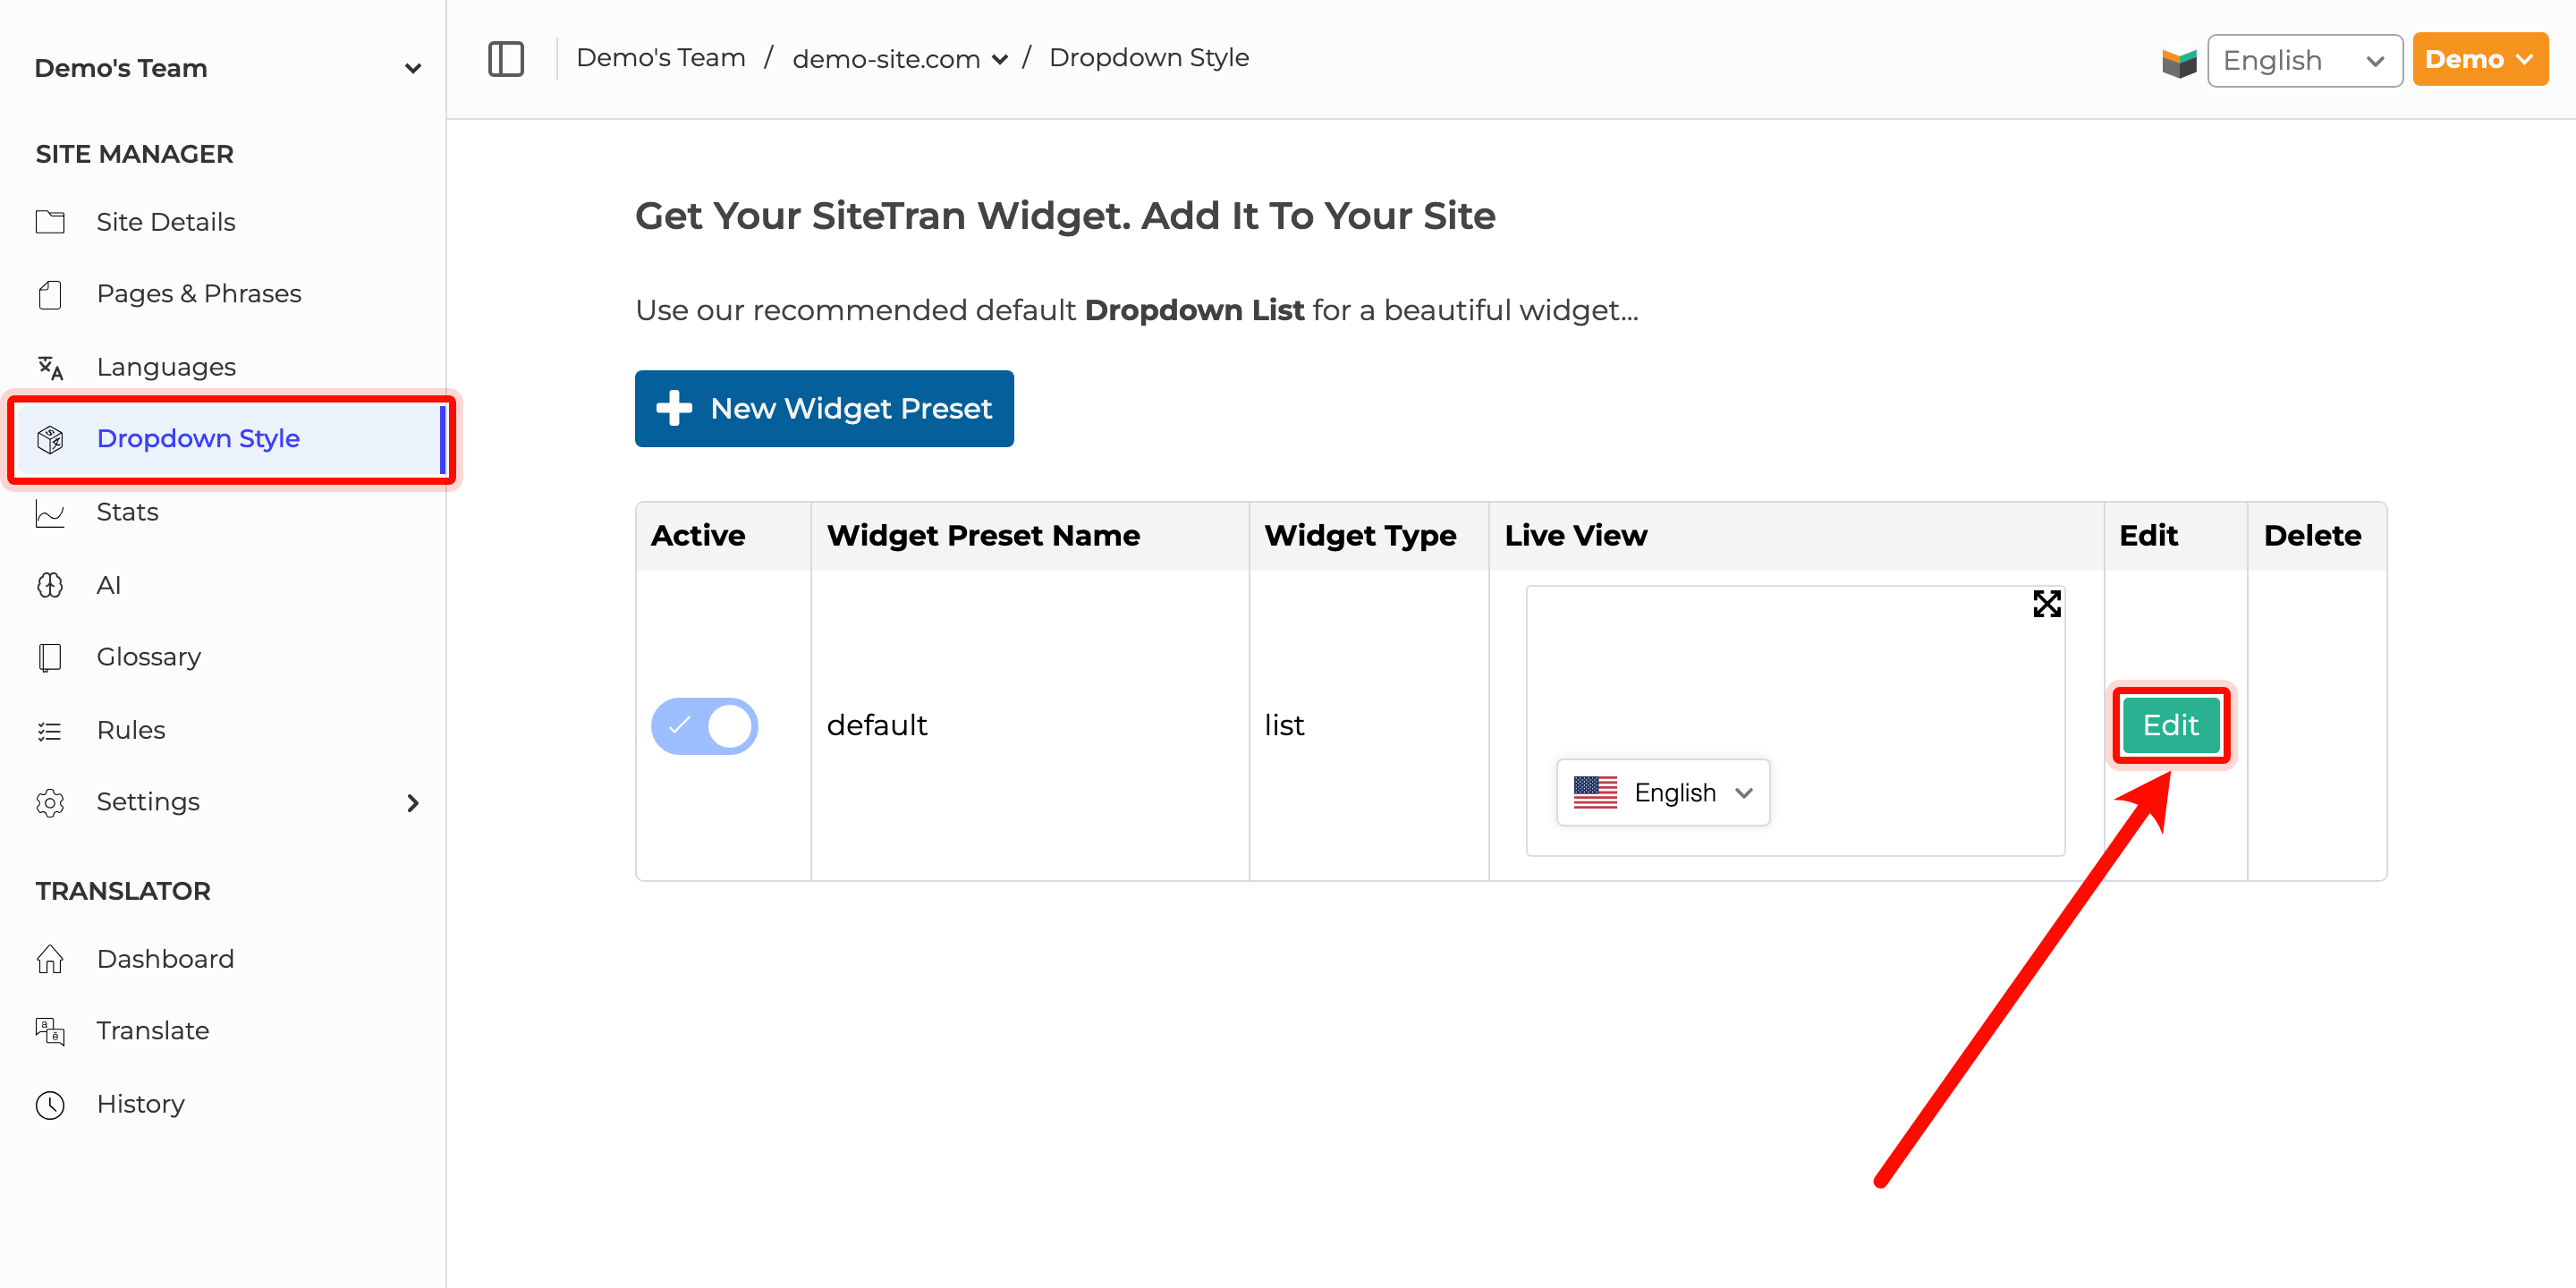The image size is (2576, 1288).
Task: Expand the Live View fullscreen icon
Action: pyautogui.click(x=2046, y=604)
